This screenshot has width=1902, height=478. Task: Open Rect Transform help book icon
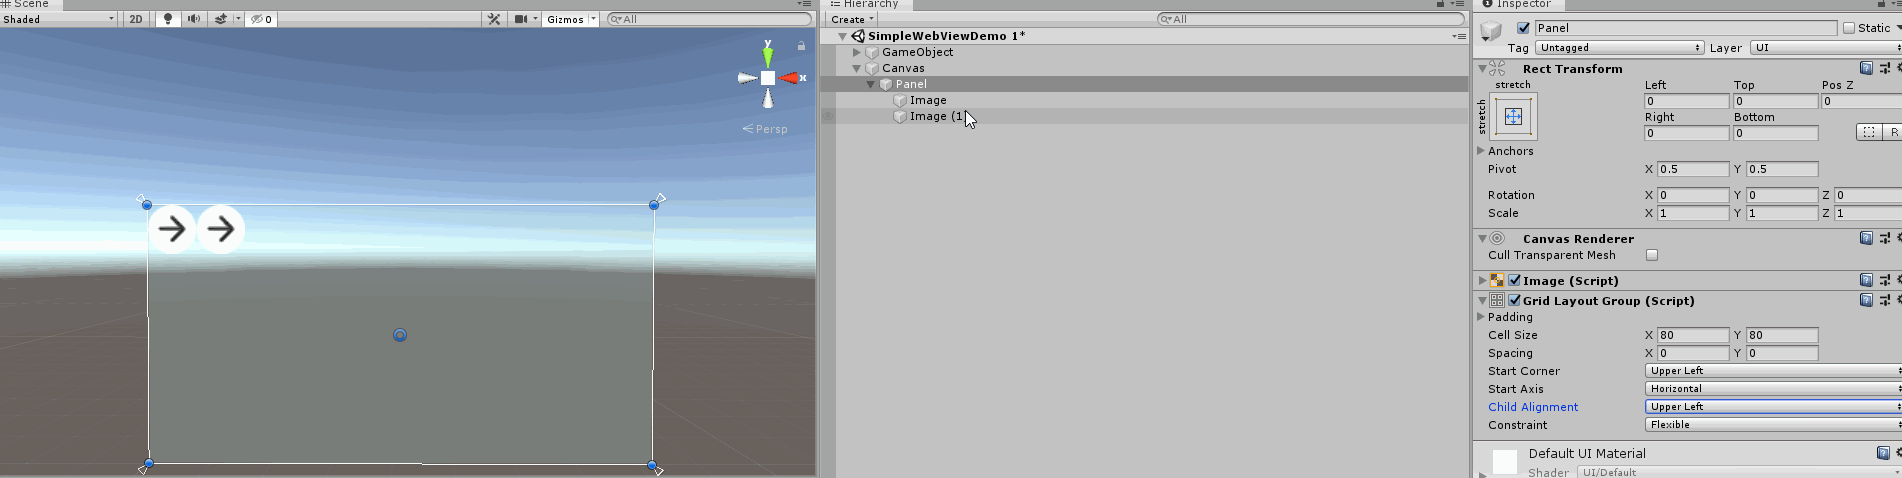tap(1866, 68)
